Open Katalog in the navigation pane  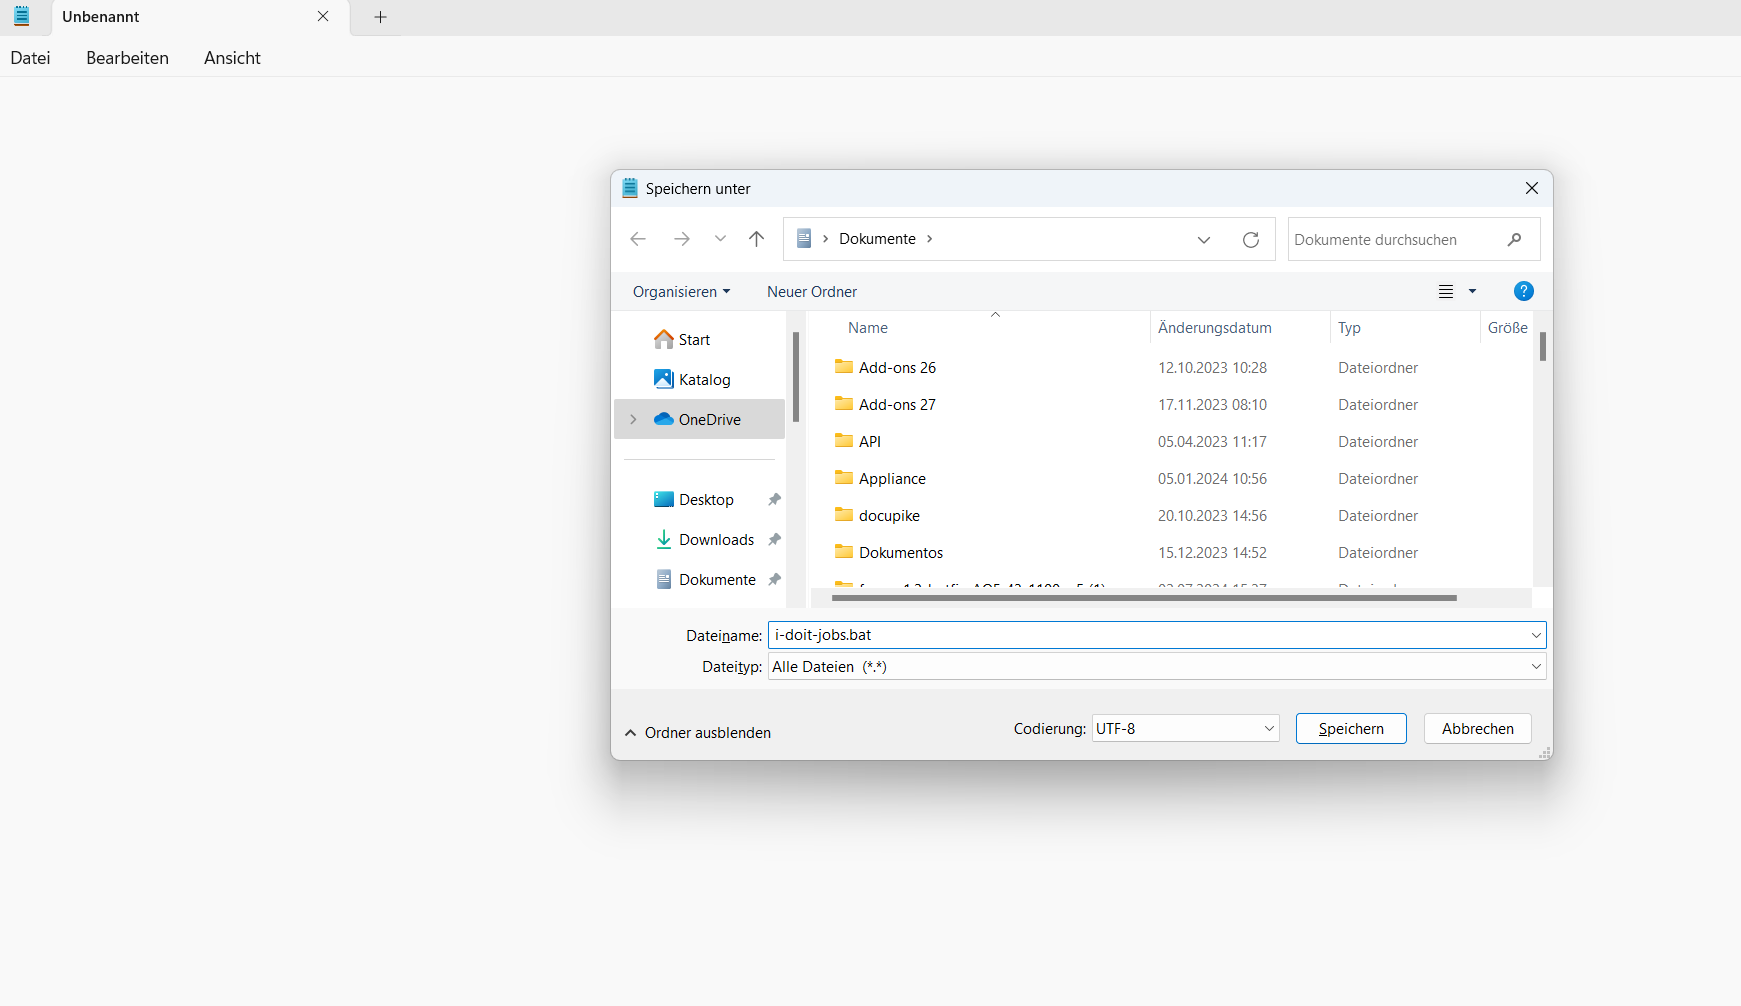[x=704, y=380]
